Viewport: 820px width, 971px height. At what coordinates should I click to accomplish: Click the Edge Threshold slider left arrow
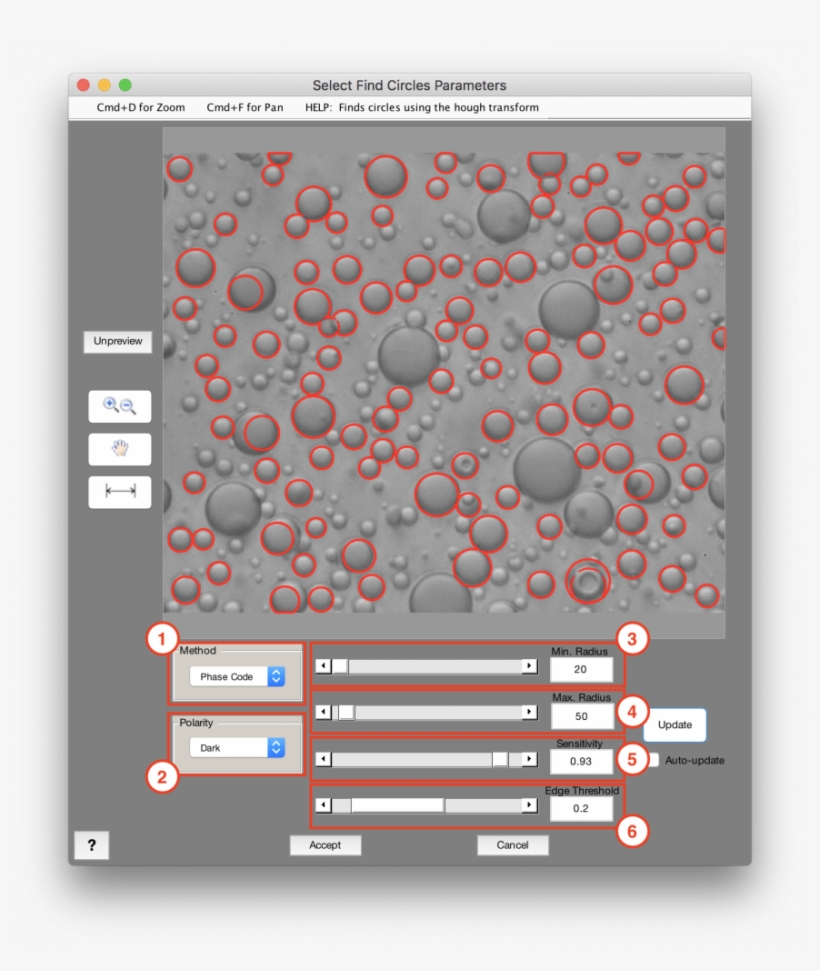(322, 805)
